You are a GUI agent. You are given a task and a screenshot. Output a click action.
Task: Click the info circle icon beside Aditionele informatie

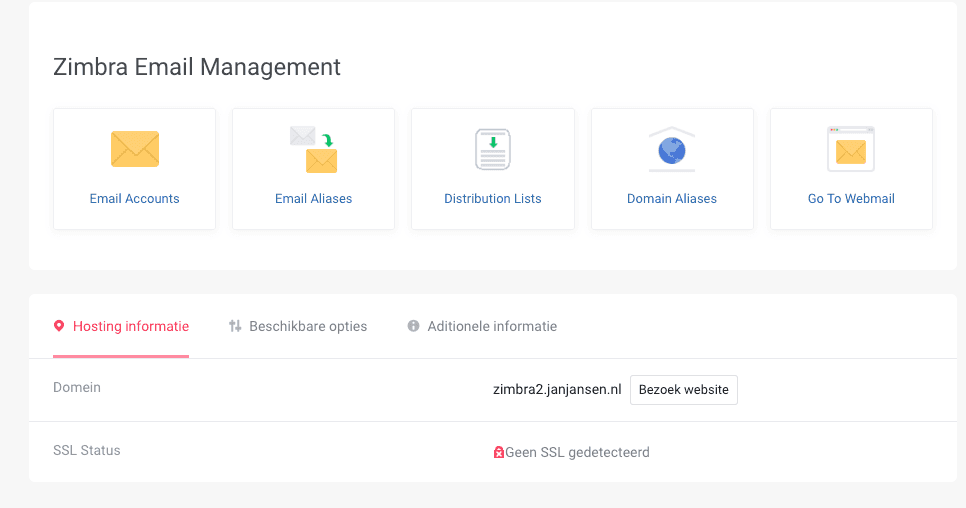[x=414, y=326]
